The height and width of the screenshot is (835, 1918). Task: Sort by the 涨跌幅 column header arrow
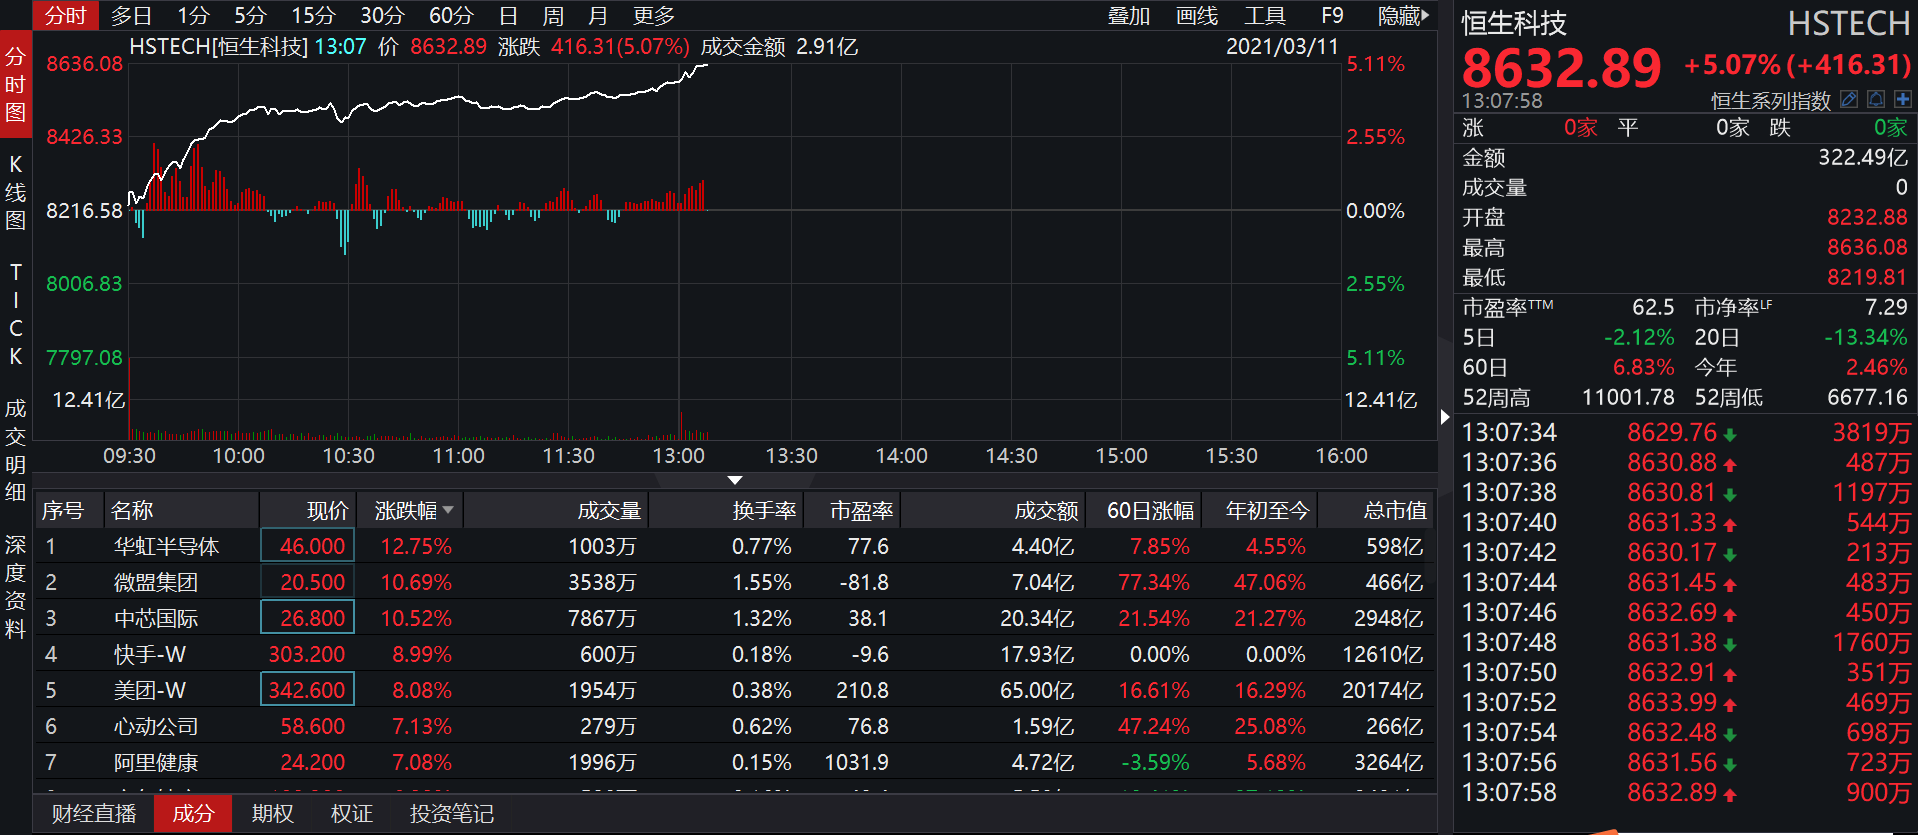(448, 510)
